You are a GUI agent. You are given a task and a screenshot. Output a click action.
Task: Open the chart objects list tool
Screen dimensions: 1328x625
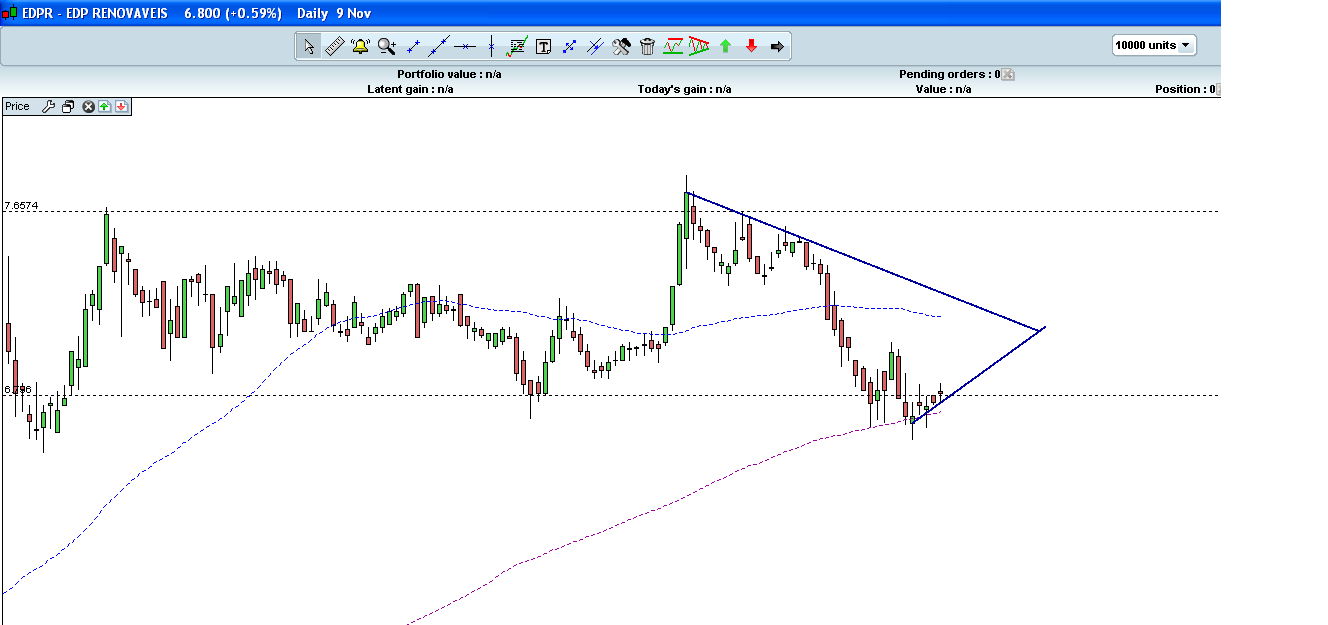click(x=517, y=46)
